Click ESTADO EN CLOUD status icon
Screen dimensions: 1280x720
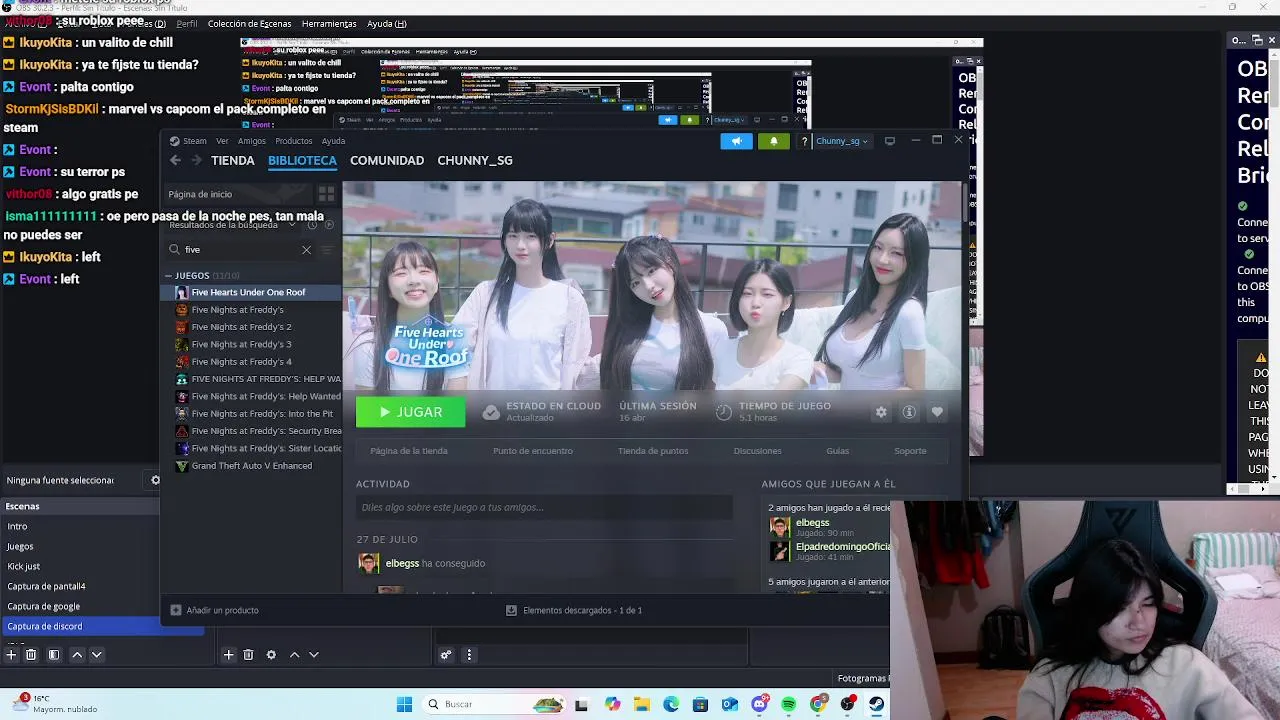[491, 412]
